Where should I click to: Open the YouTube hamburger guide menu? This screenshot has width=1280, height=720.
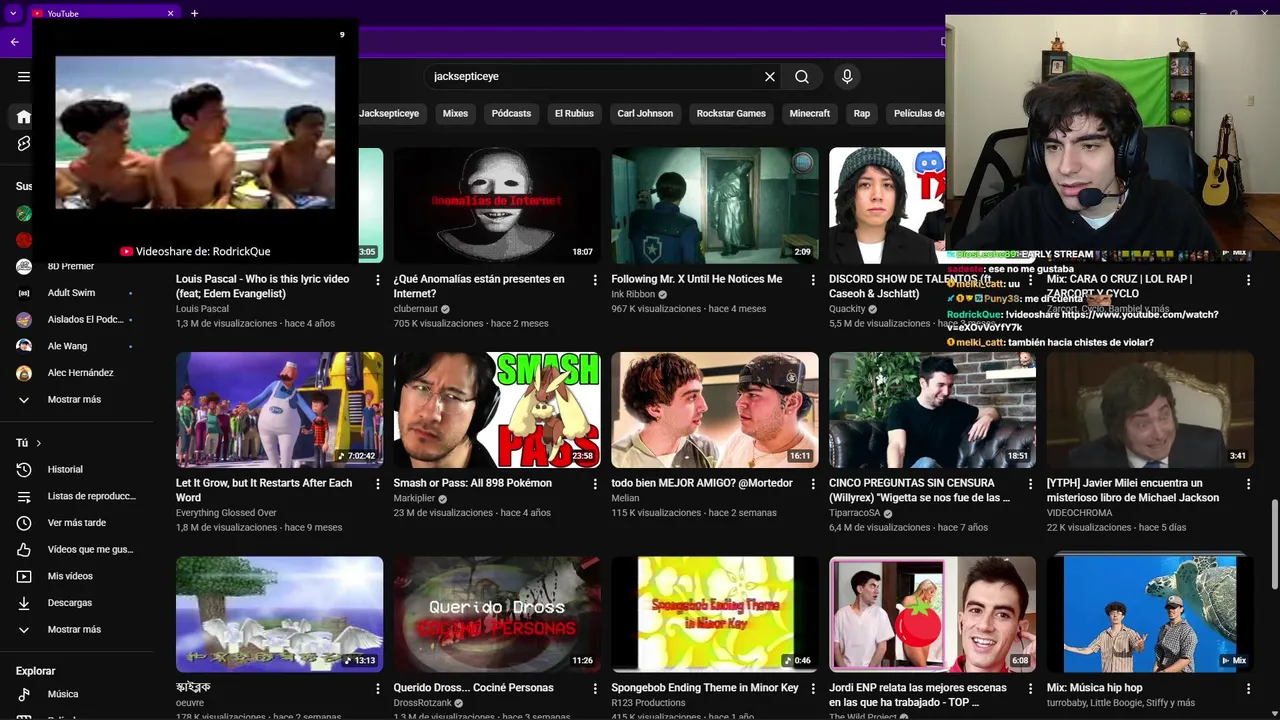coord(24,77)
